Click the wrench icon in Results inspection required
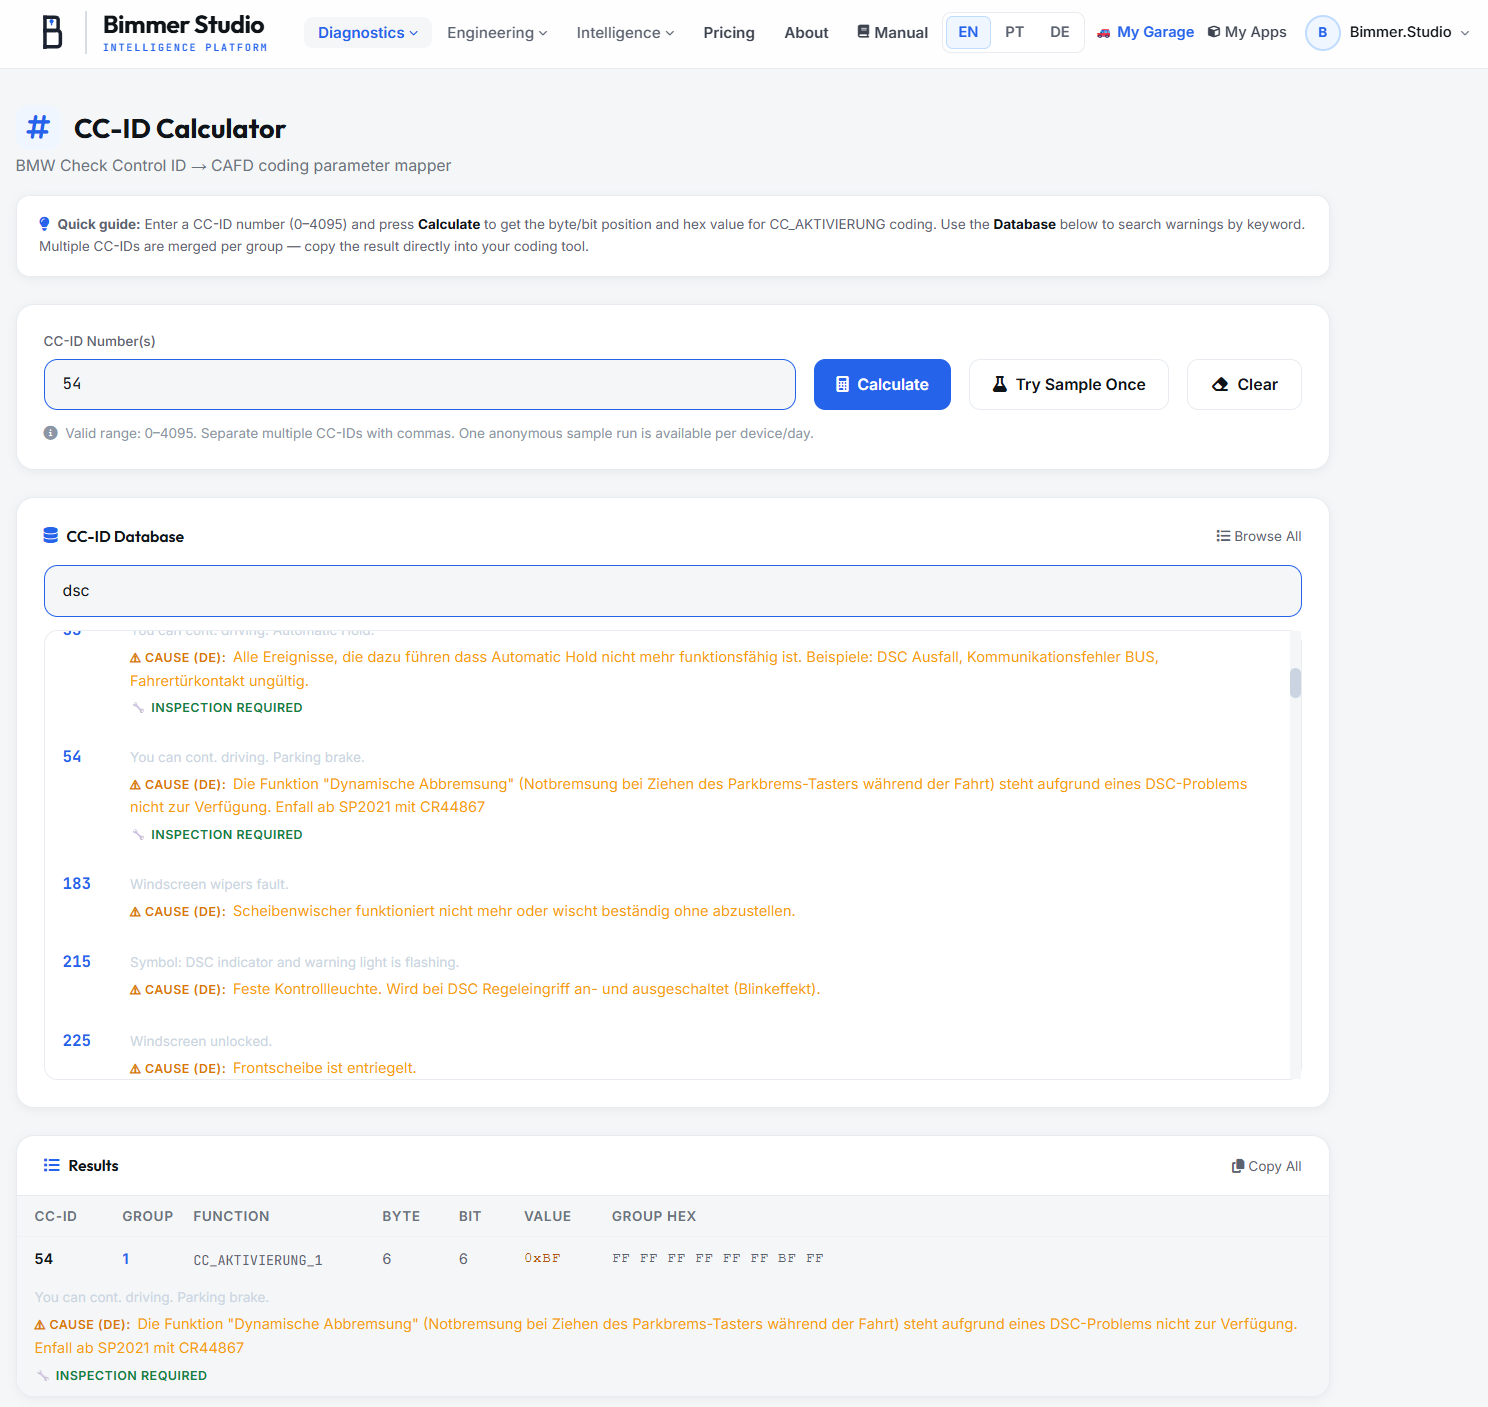Image resolution: width=1488 pixels, height=1407 pixels. [x=43, y=1376]
